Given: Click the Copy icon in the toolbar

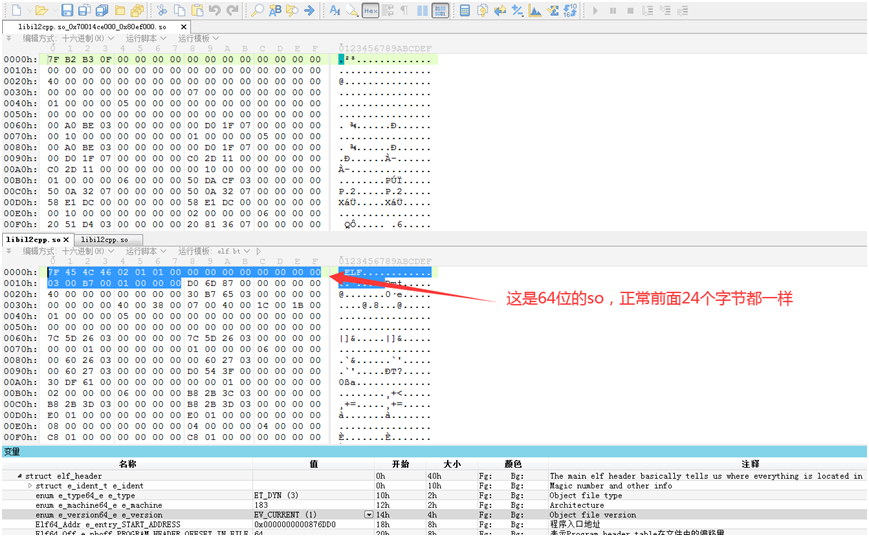Looking at the screenshot, I should click(180, 10).
